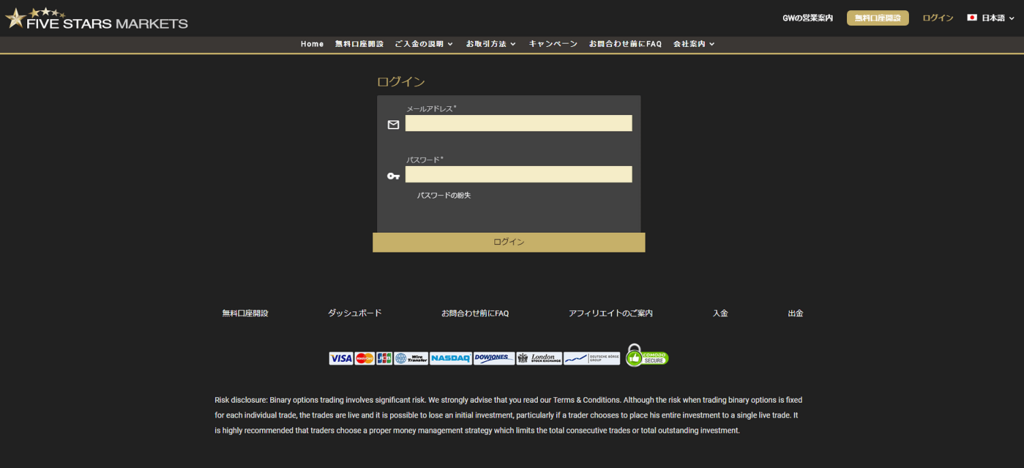The height and width of the screenshot is (468, 1024).
Task: Open 無料口座開設 in the navigation bar
Action: tap(359, 44)
